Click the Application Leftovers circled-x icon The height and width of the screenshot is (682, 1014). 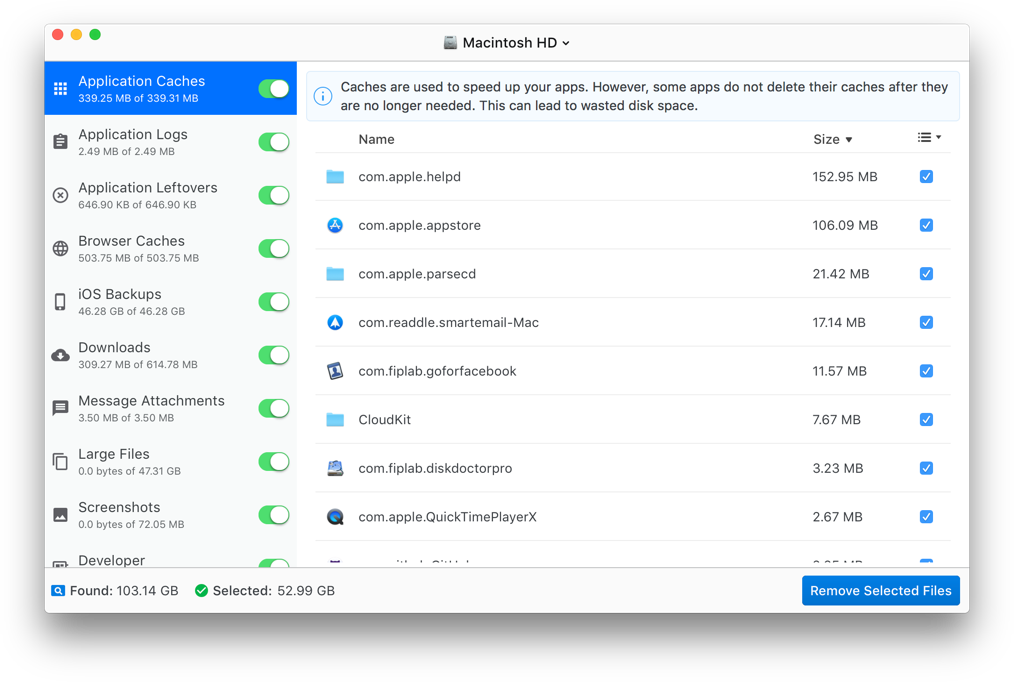[60, 195]
